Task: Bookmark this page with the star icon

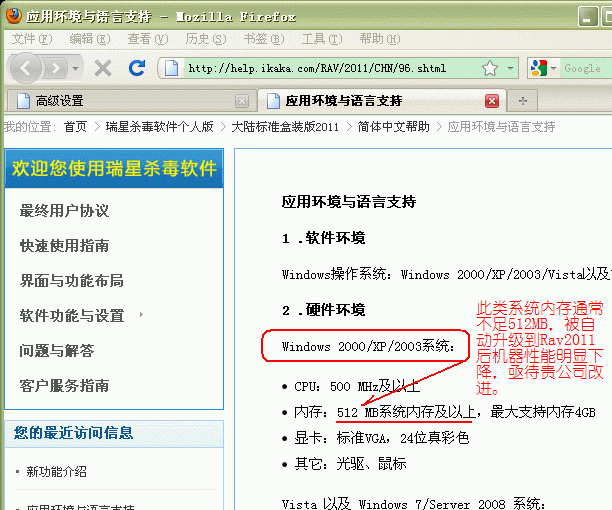Action: click(x=489, y=68)
